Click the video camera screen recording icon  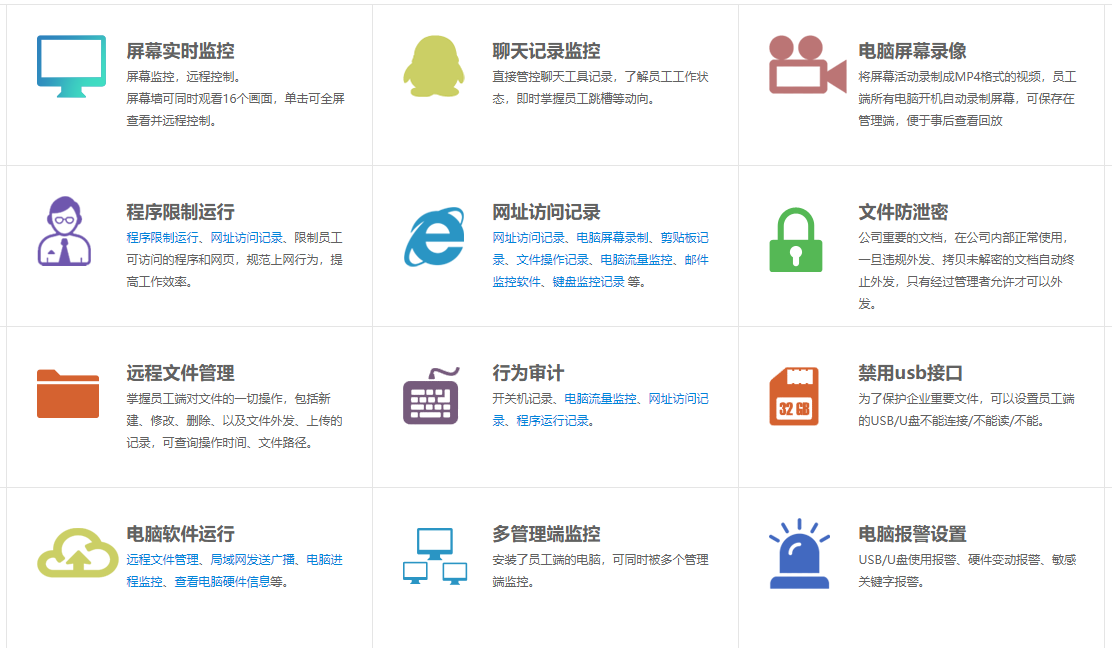click(x=806, y=66)
